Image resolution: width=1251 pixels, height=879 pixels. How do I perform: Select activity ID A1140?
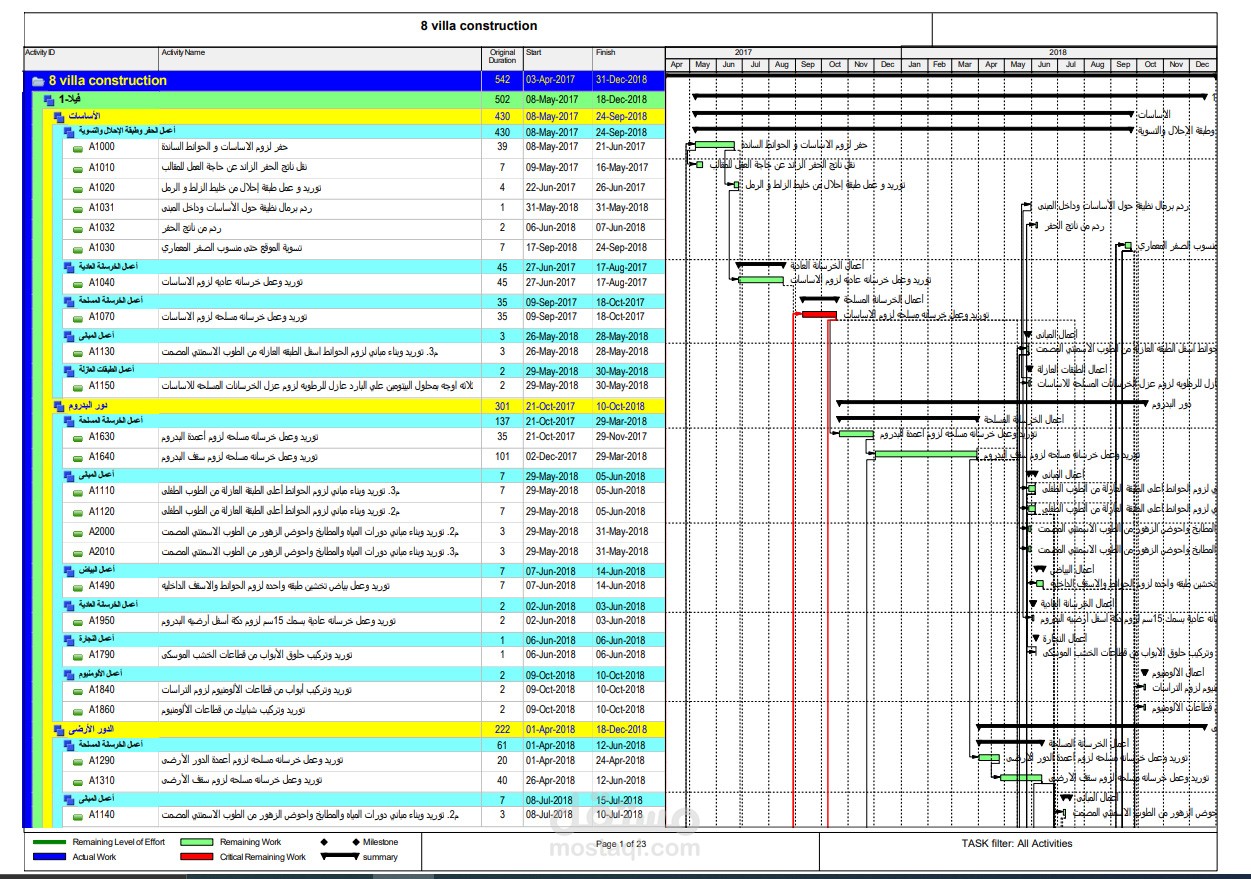(x=101, y=816)
